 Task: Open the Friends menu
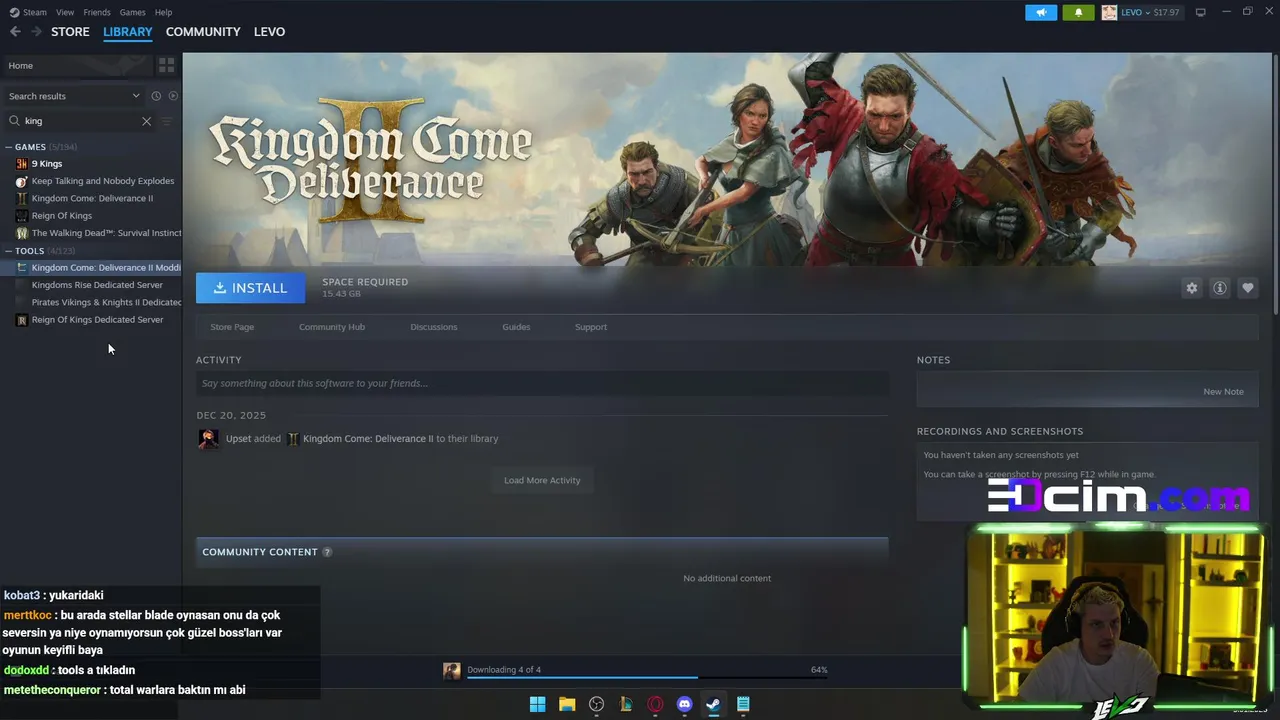[97, 12]
